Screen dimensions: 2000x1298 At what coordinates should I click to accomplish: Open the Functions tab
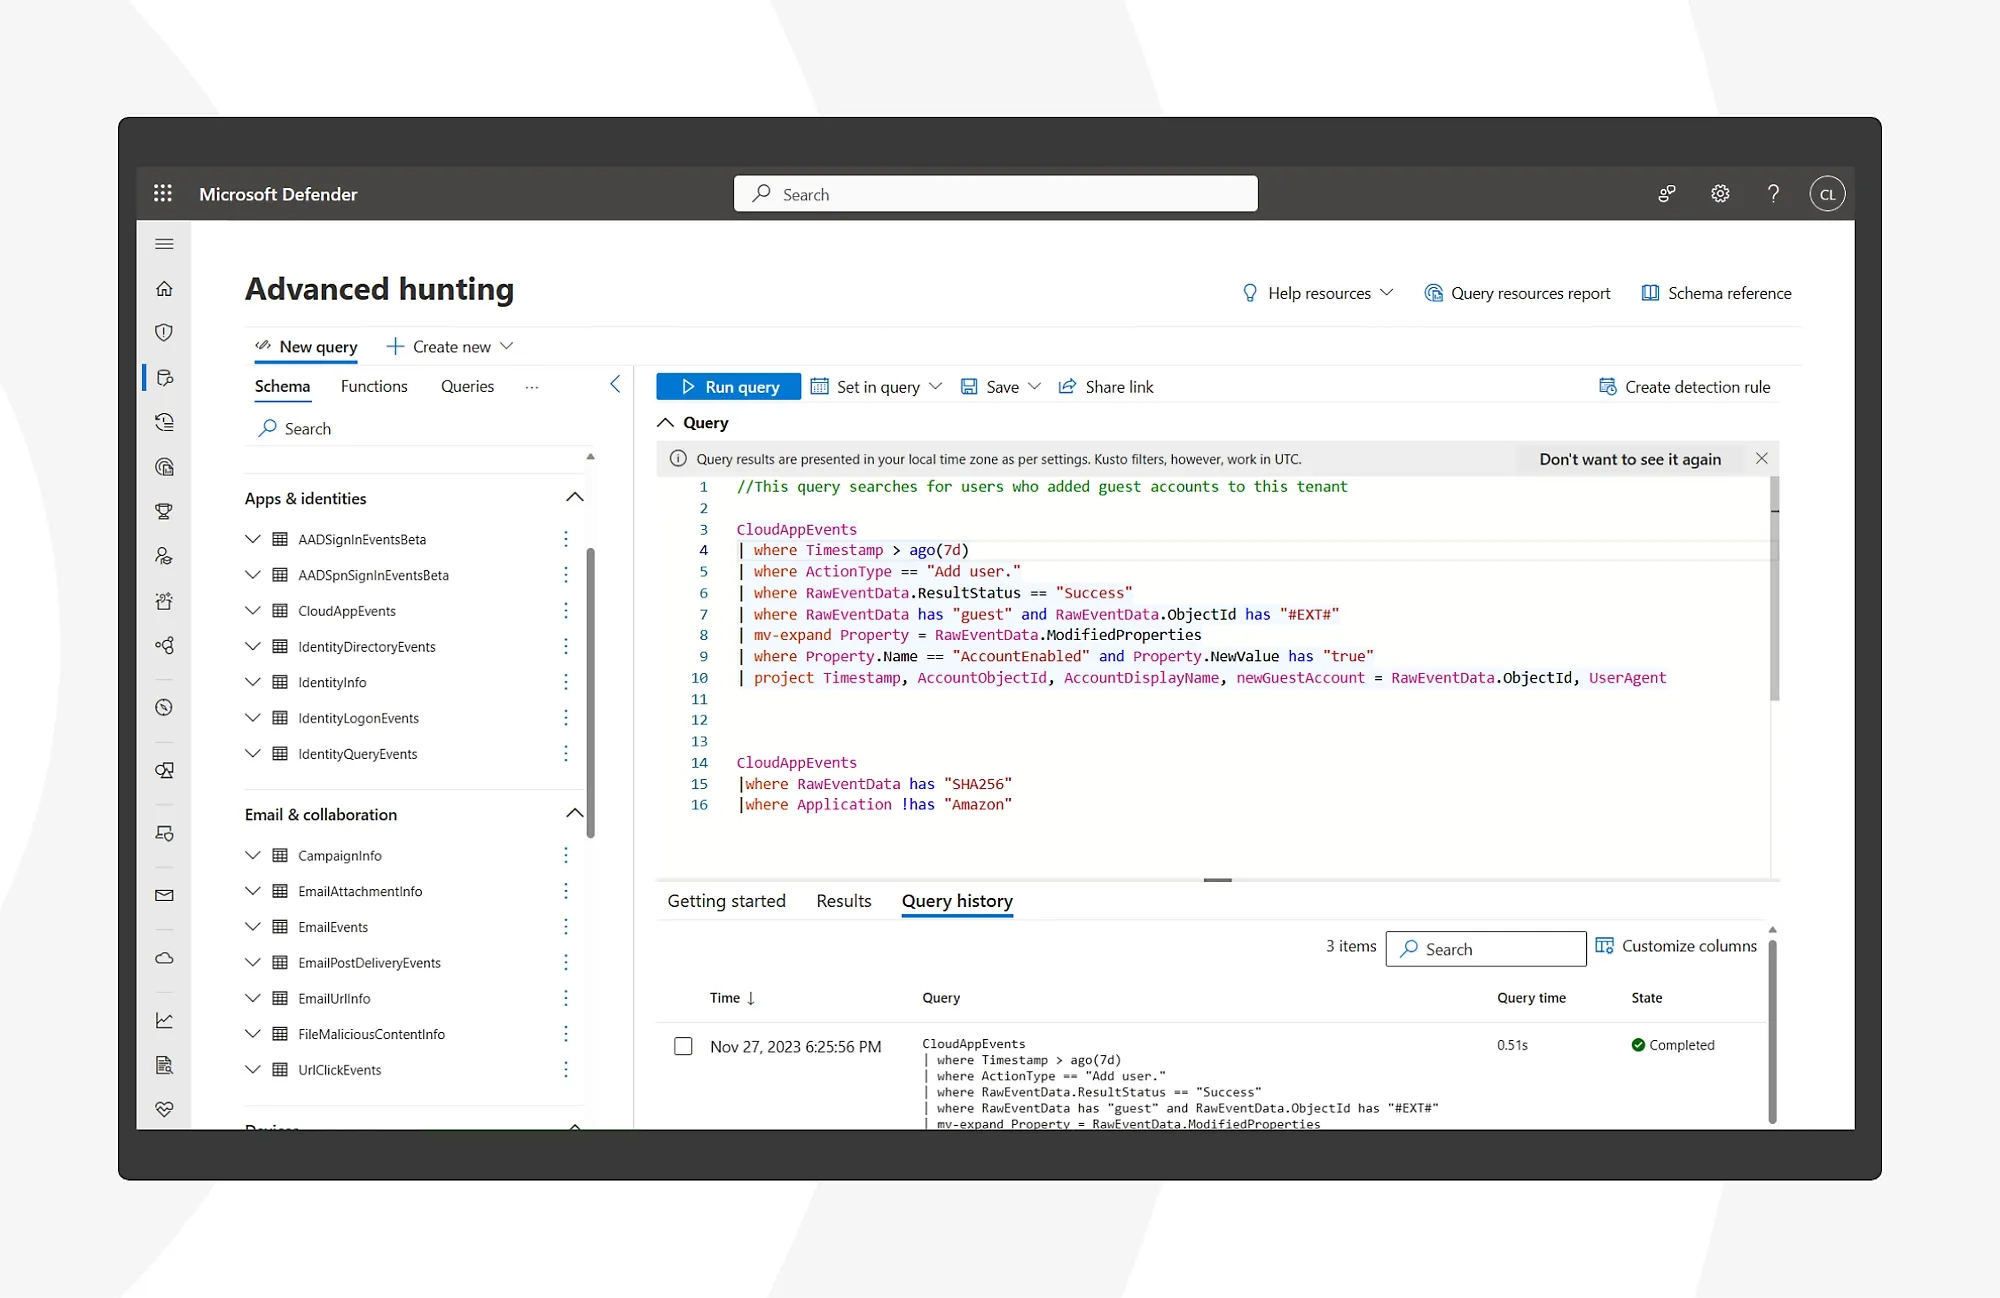374,386
